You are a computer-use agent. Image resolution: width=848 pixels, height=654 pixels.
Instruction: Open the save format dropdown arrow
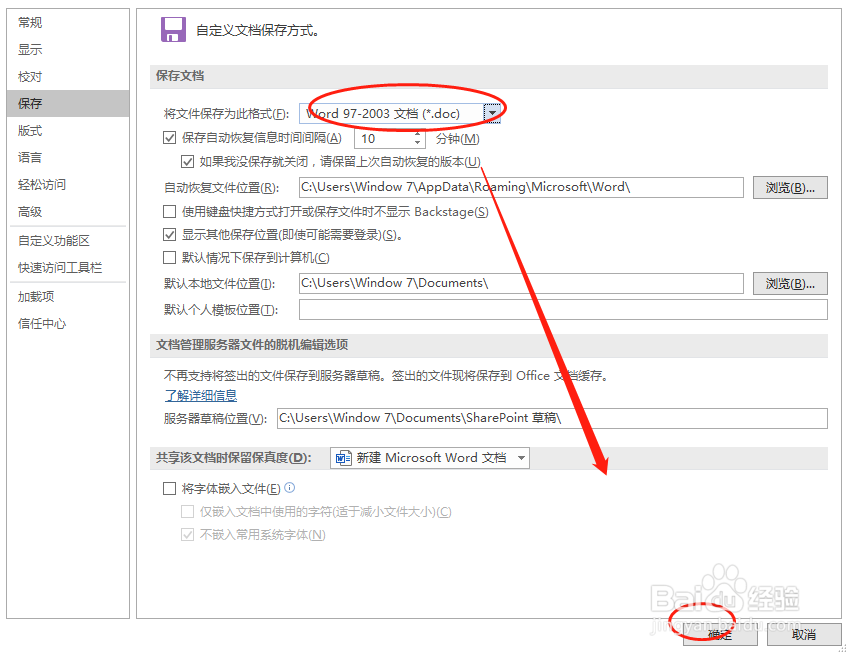coord(492,114)
